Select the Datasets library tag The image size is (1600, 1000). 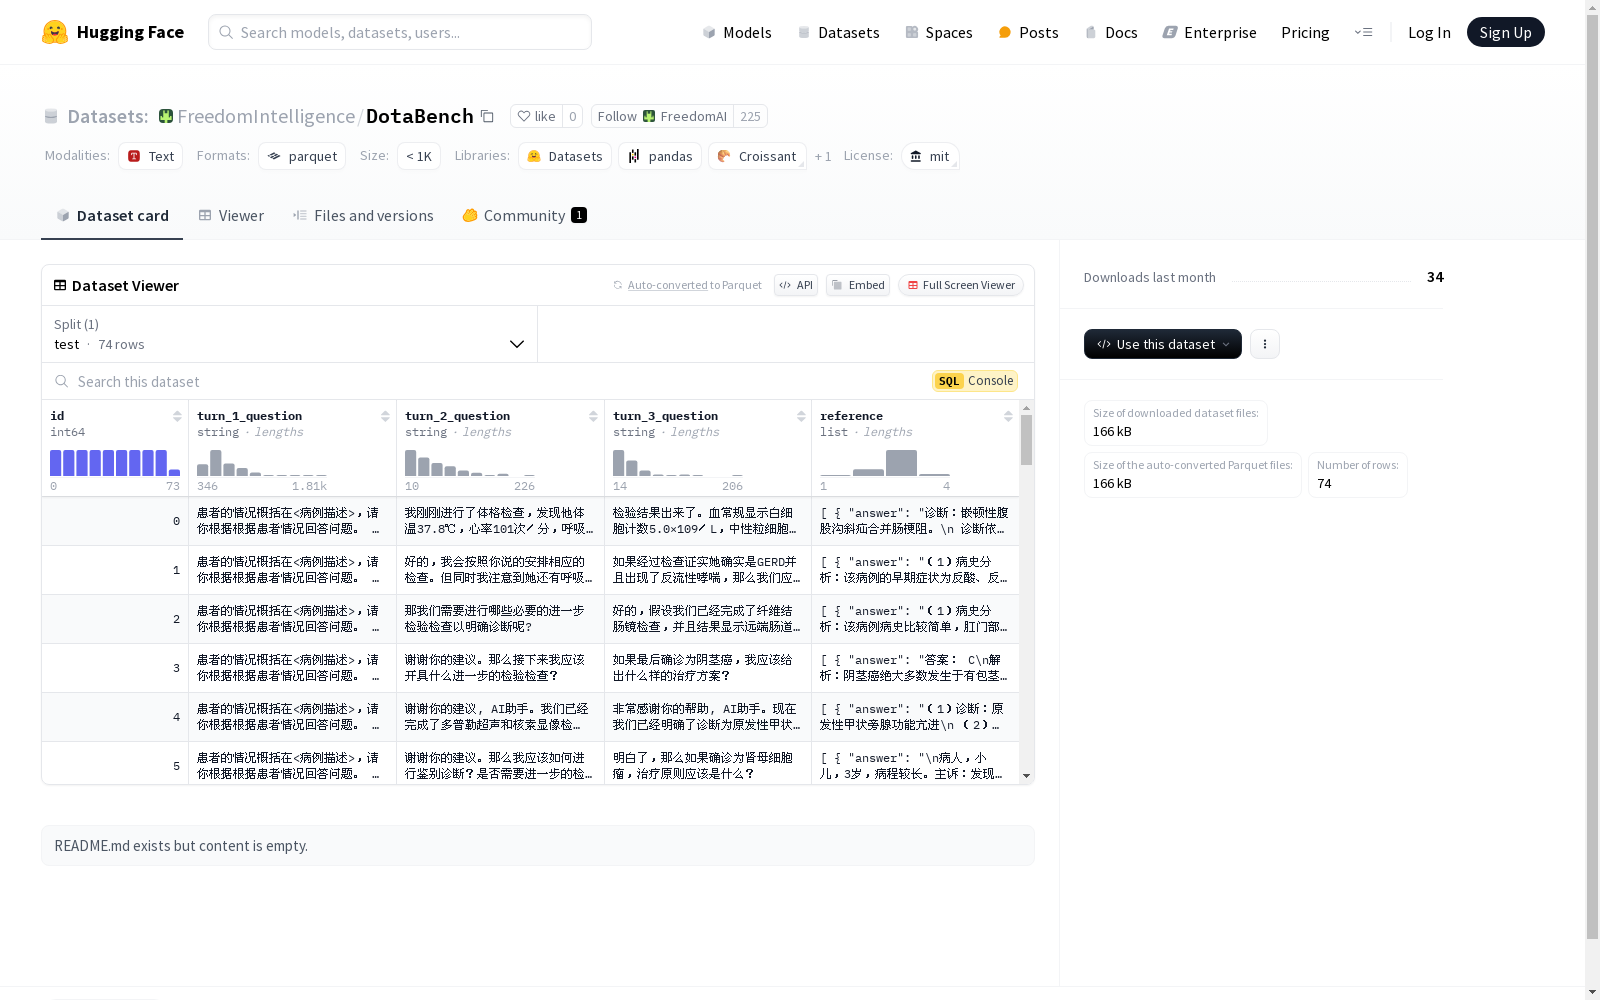565,156
